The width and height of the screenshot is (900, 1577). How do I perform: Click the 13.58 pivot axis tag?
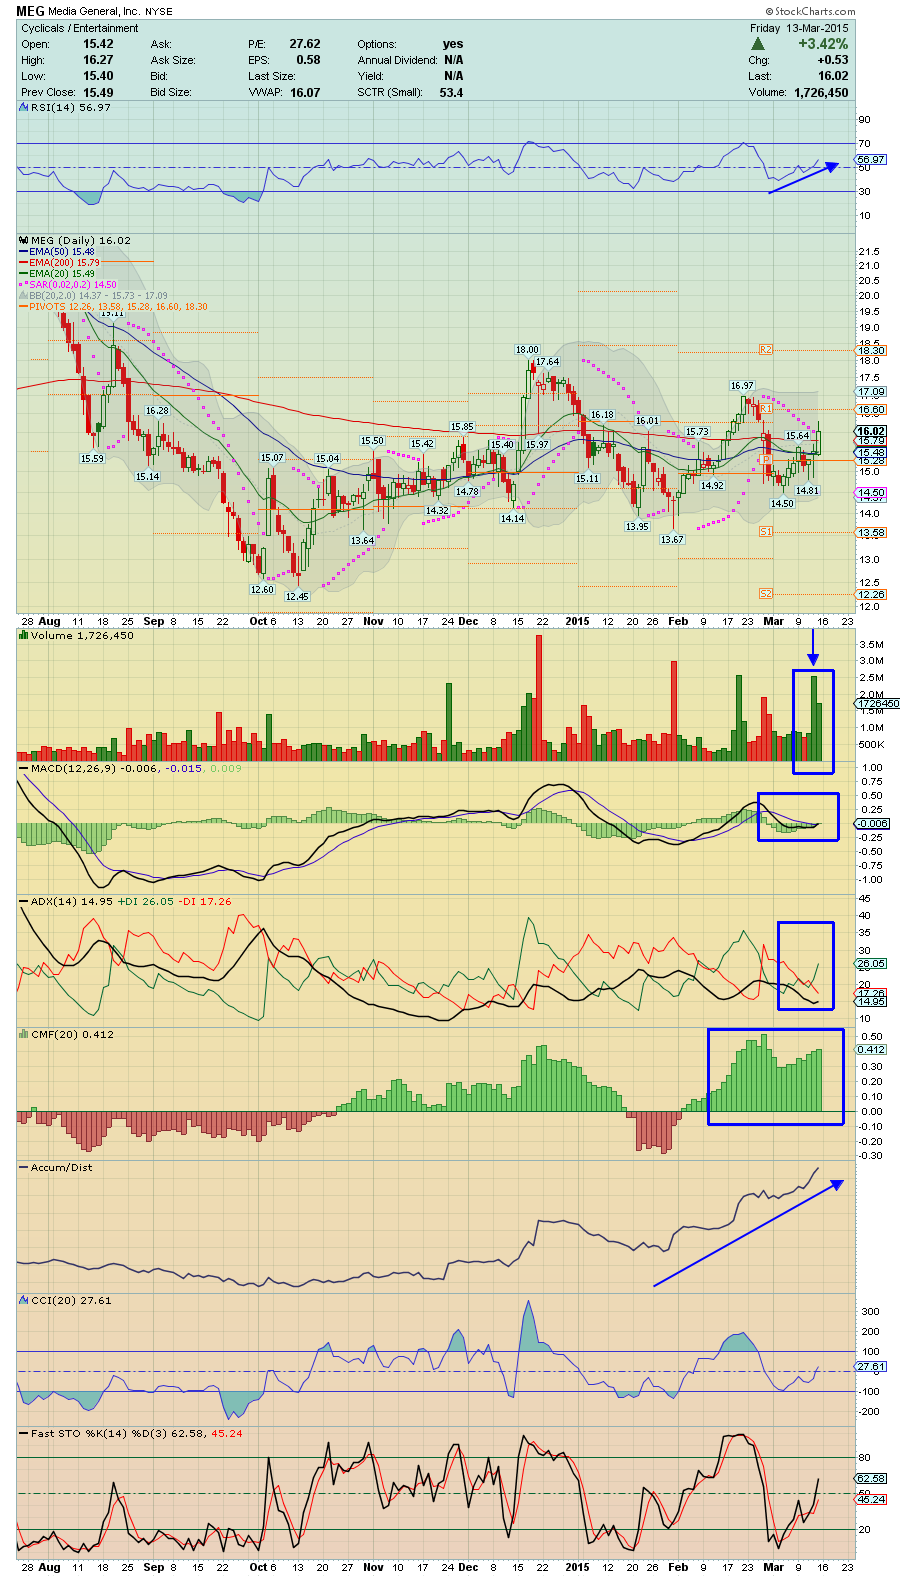pyautogui.click(x=871, y=533)
